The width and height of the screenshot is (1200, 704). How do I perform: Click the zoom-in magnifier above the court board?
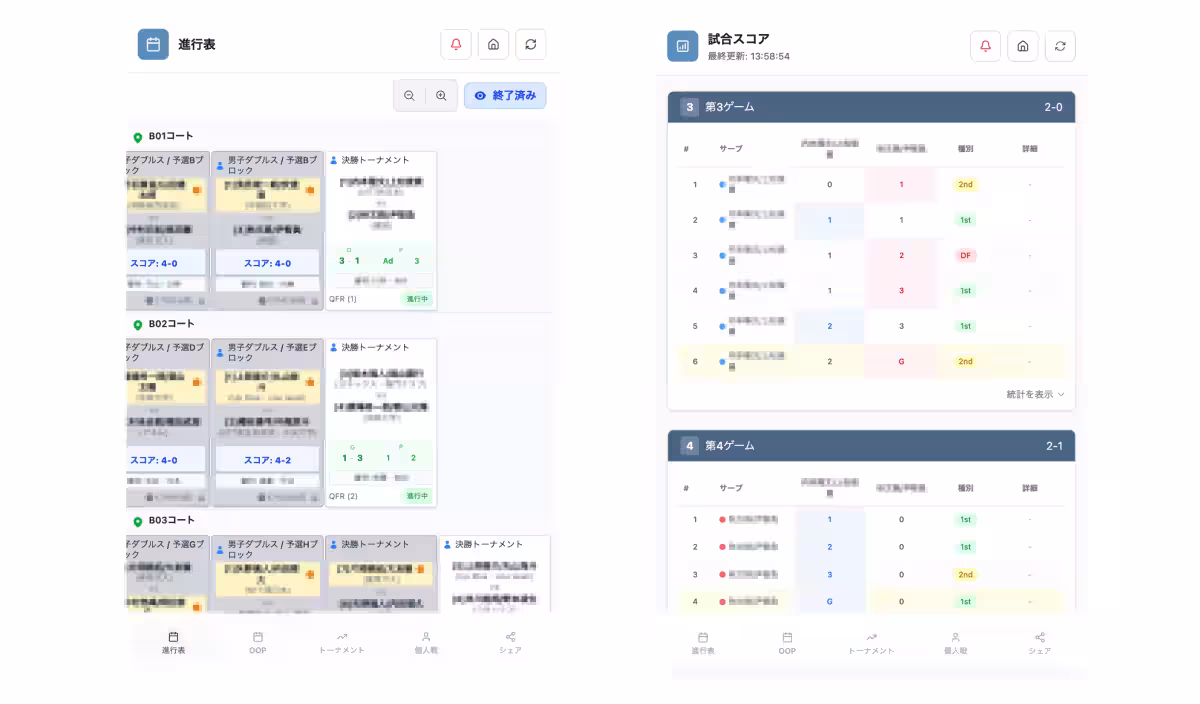(x=441, y=95)
